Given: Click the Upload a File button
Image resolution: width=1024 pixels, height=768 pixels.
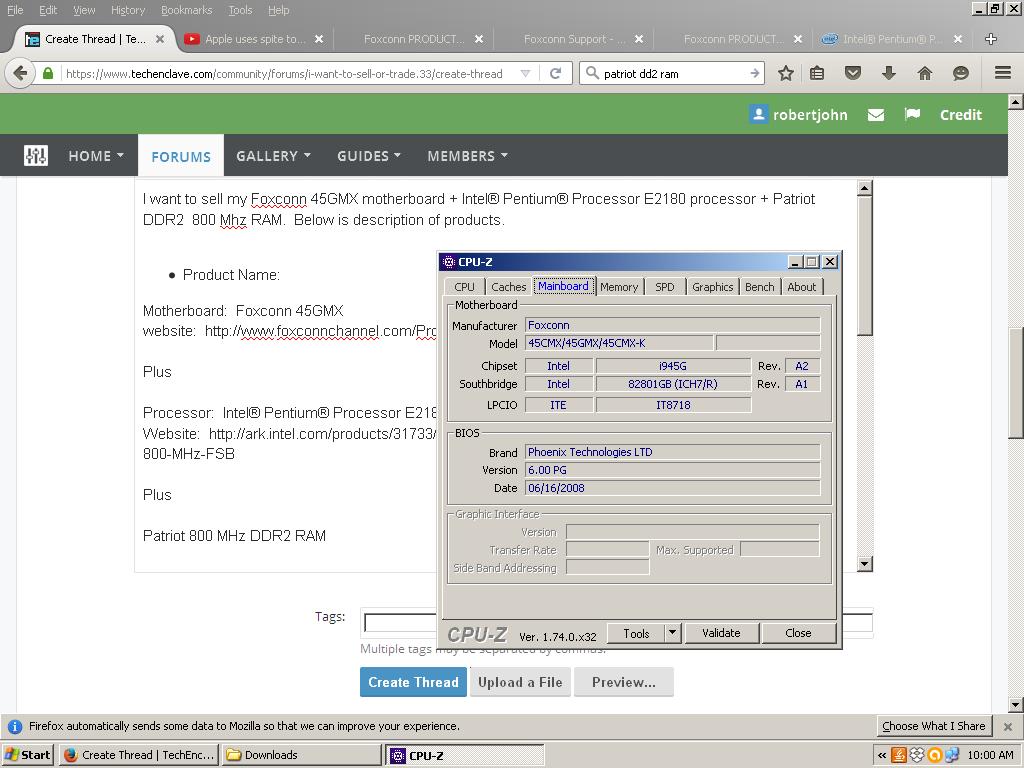Looking at the screenshot, I should [520, 682].
